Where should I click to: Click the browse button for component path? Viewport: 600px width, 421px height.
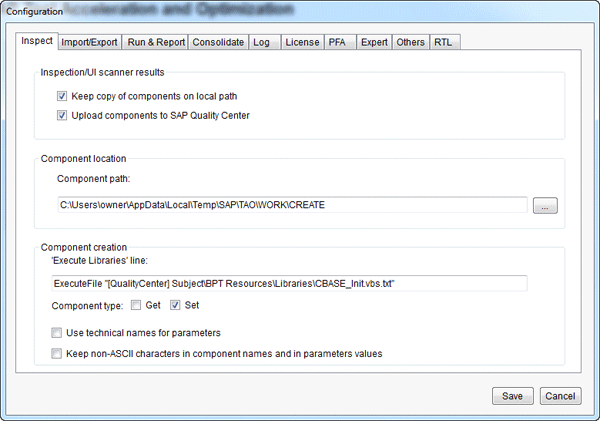[x=545, y=205]
